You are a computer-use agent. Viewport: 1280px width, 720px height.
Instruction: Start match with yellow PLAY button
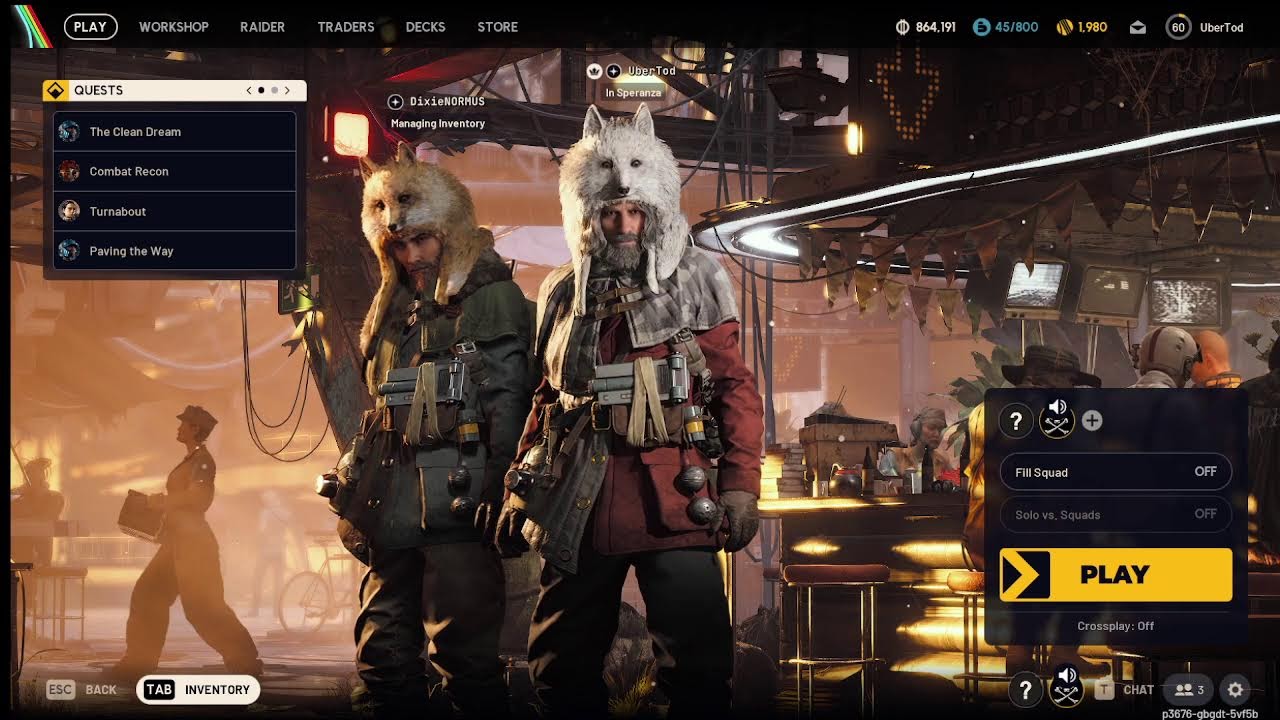point(1116,574)
